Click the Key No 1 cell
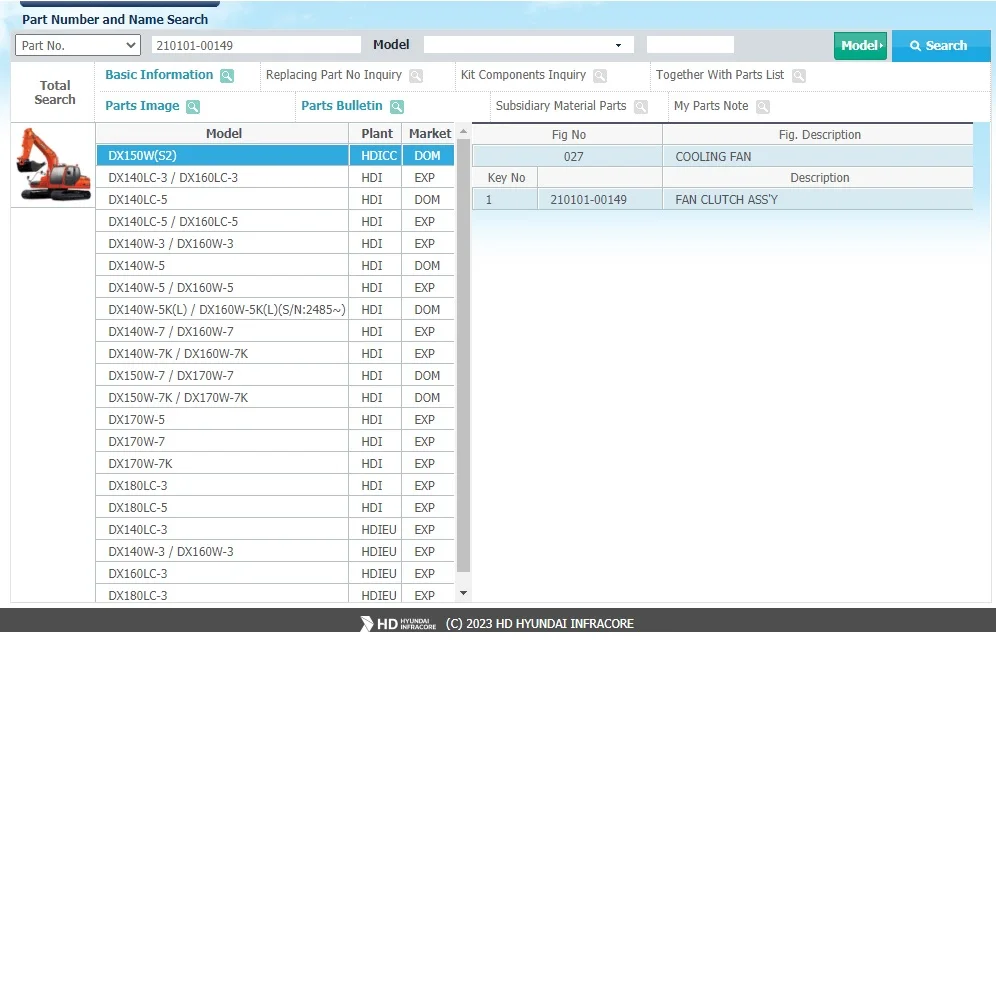 tap(505, 200)
